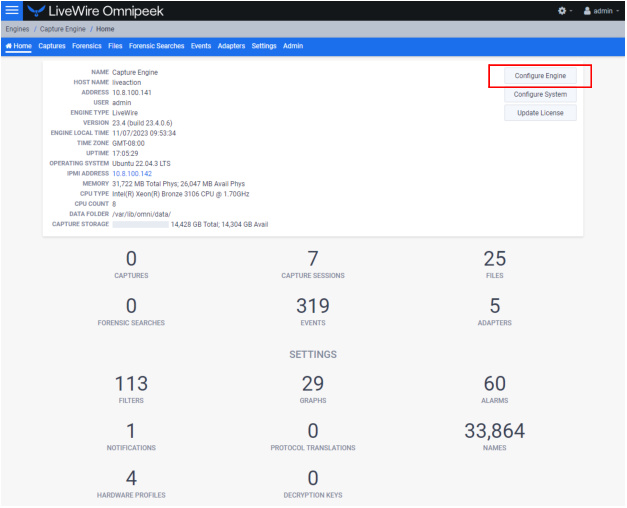Open the 25 Files stat
Viewport: 627px width, 508px height.
[x=495, y=264]
